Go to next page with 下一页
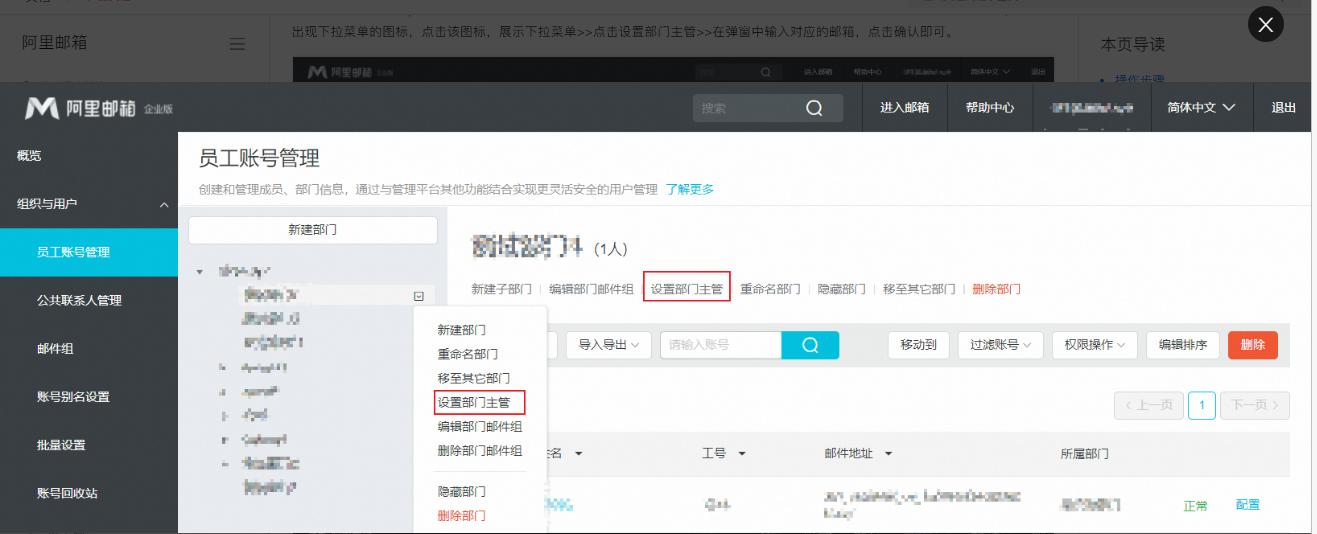The width and height of the screenshot is (1317, 534). (x=1255, y=405)
